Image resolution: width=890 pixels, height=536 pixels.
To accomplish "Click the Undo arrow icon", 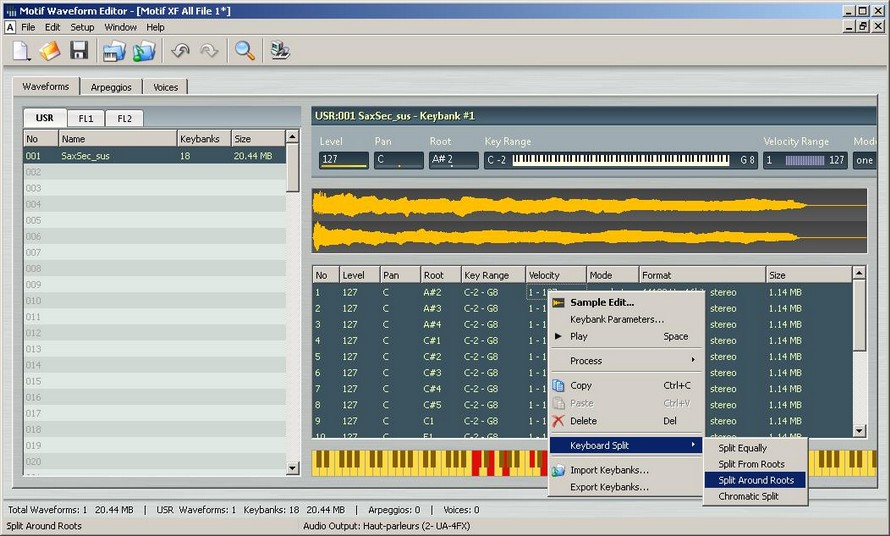I will pyautogui.click(x=180, y=51).
